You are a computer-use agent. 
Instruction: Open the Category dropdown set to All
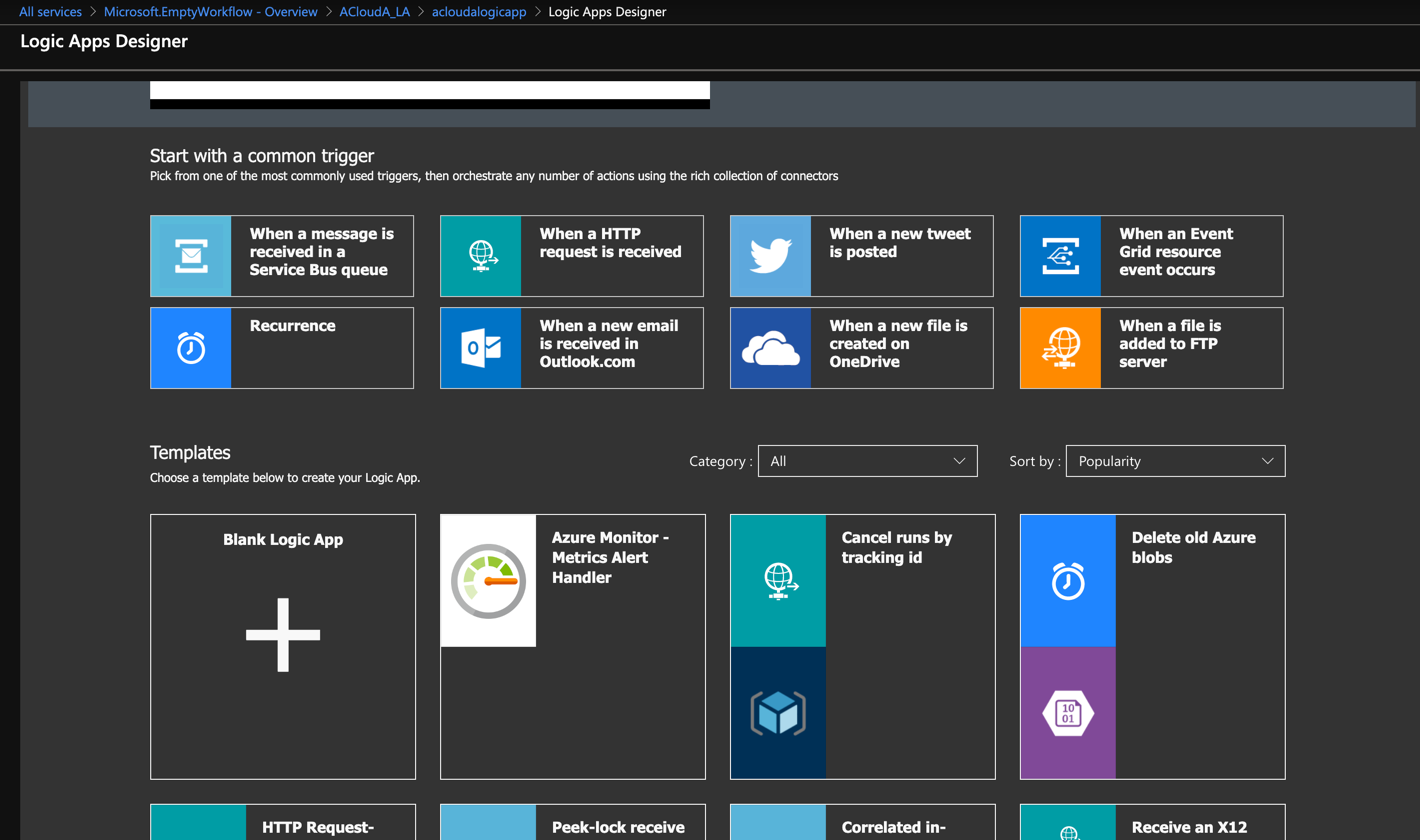point(868,461)
